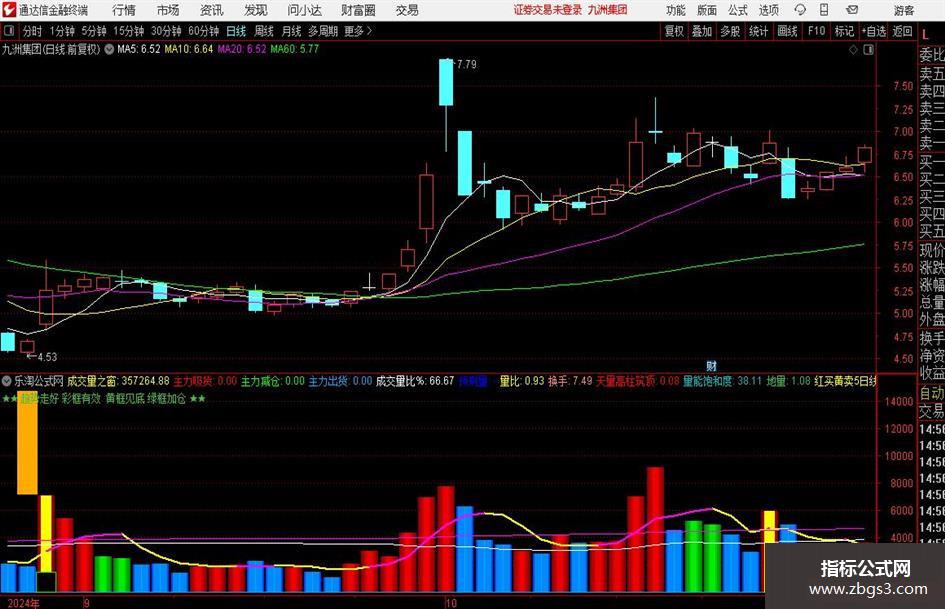Add stock via +自选
945x609 pixels.
(874, 31)
